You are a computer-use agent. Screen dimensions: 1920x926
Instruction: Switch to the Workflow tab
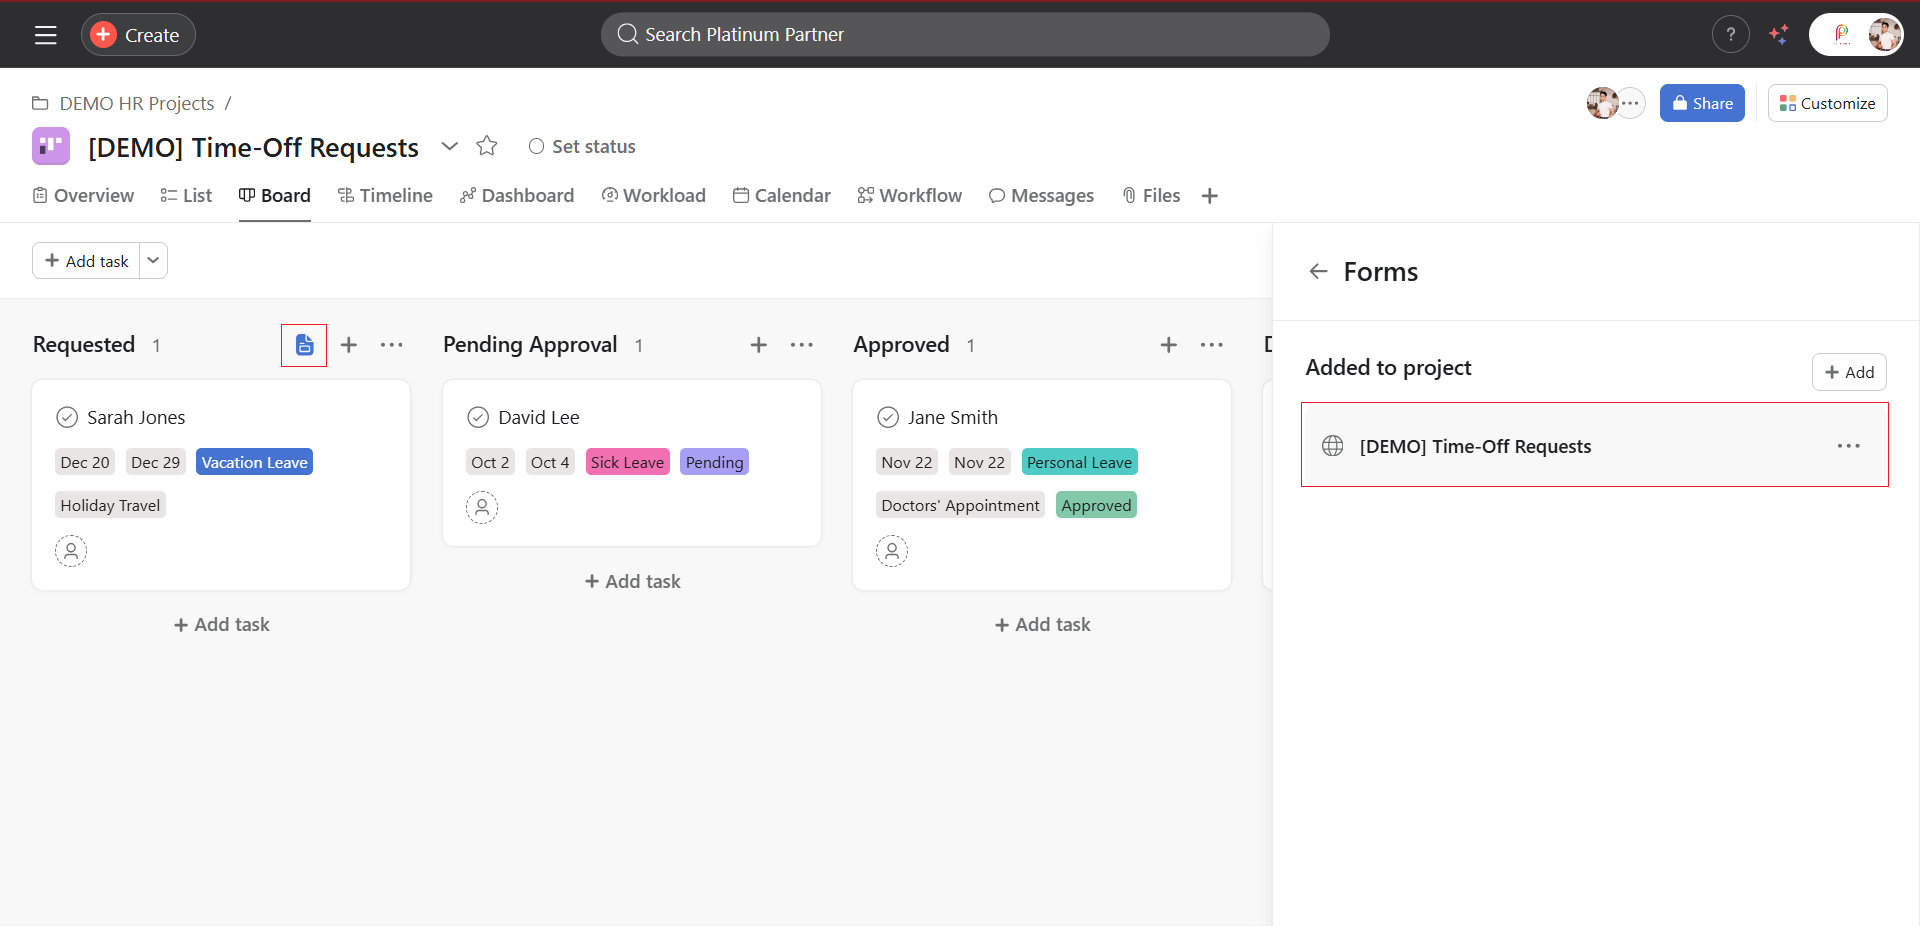[909, 196]
